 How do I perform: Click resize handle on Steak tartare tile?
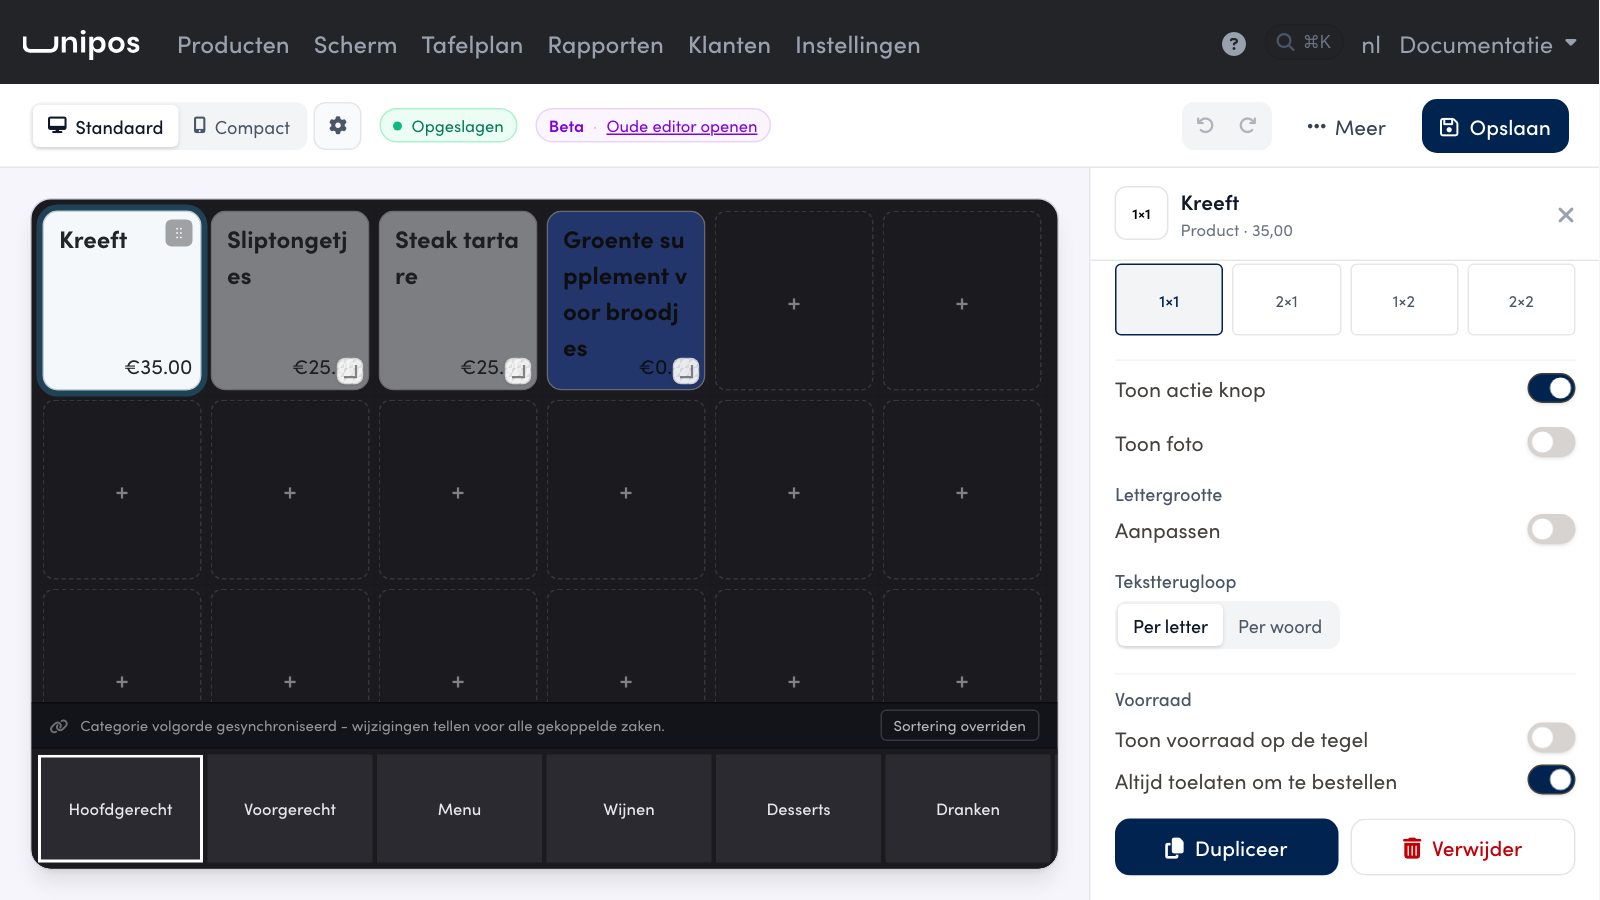pyautogui.click(x=518, y=370)
